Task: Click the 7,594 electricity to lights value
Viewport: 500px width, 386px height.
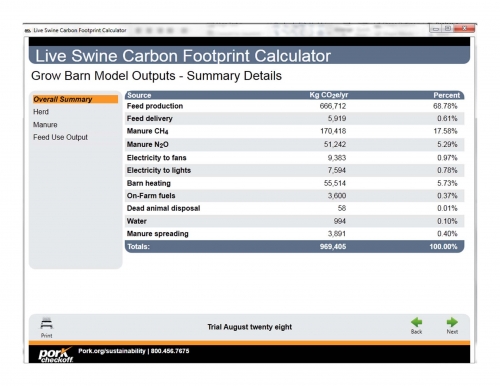Action: tap(337, 170)
